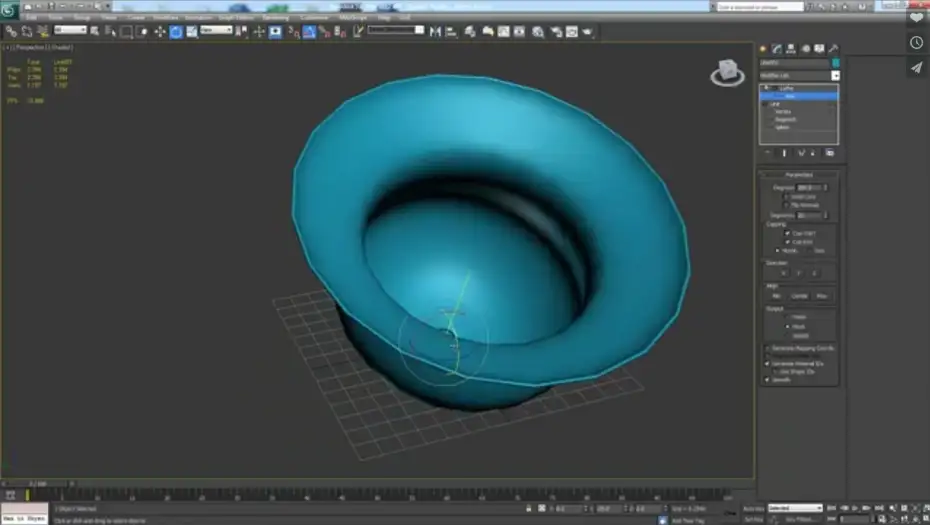The width and height of the screenshot is (930, 525).
Task: Open the reference coordinate system dropdown
Action: pos(216,30)
